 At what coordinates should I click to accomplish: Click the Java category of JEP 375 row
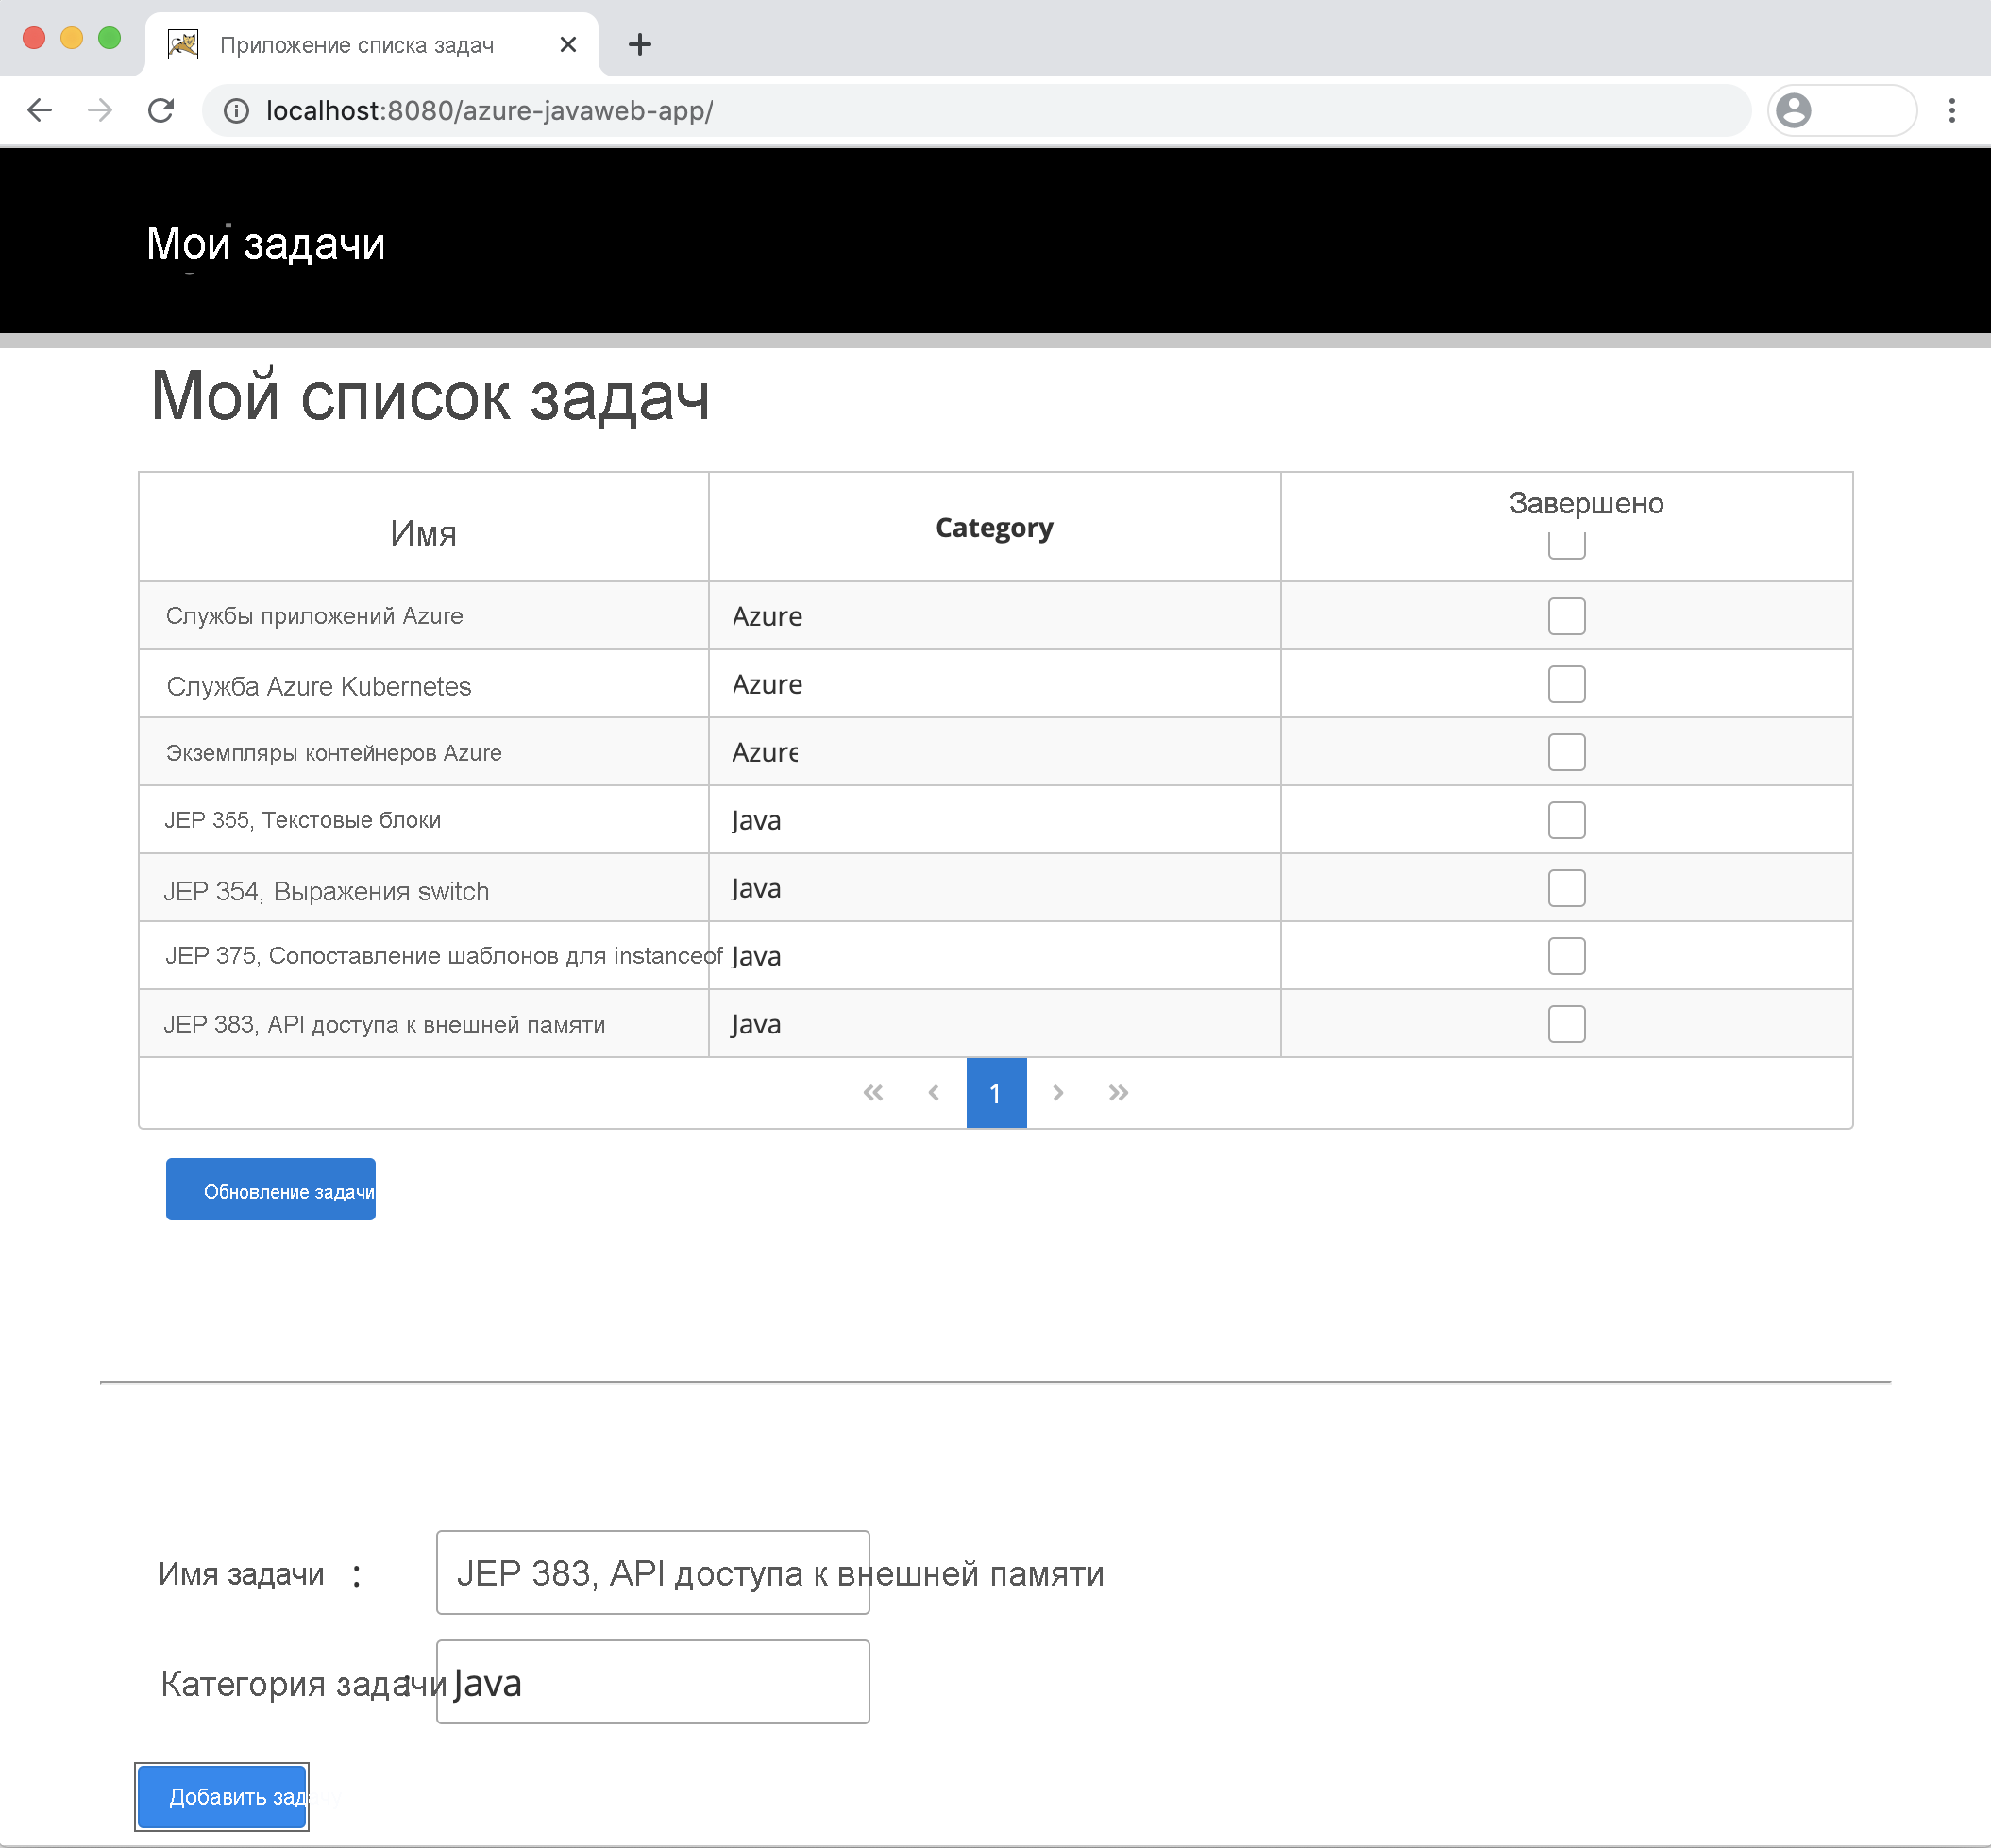pos(756,957)
